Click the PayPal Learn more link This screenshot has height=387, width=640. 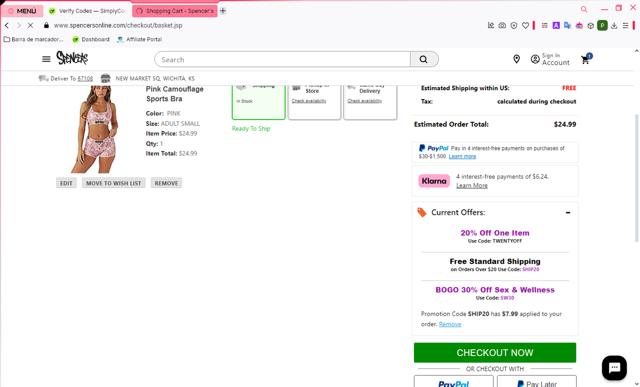tap(462, 156)
